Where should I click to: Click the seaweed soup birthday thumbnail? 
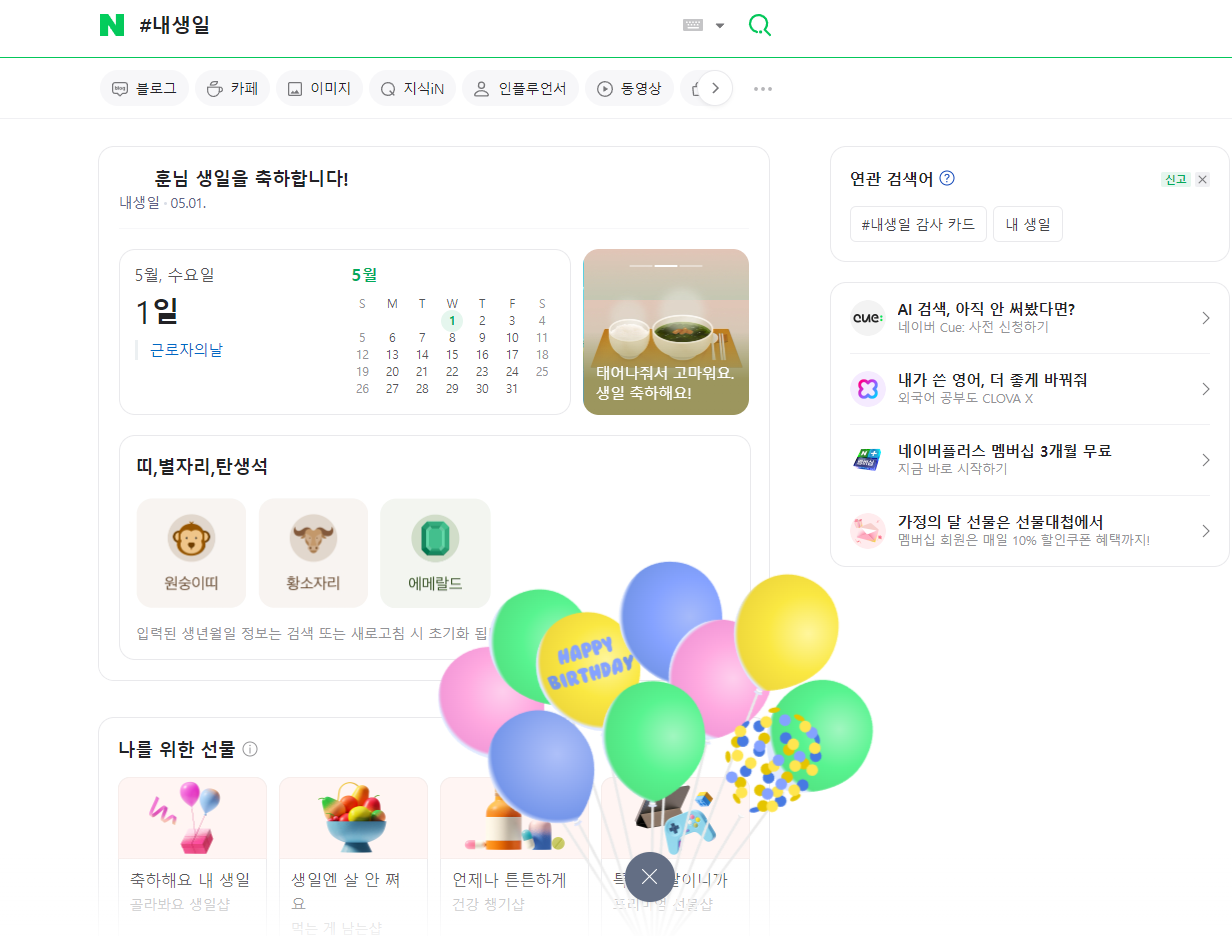point(666,332)
